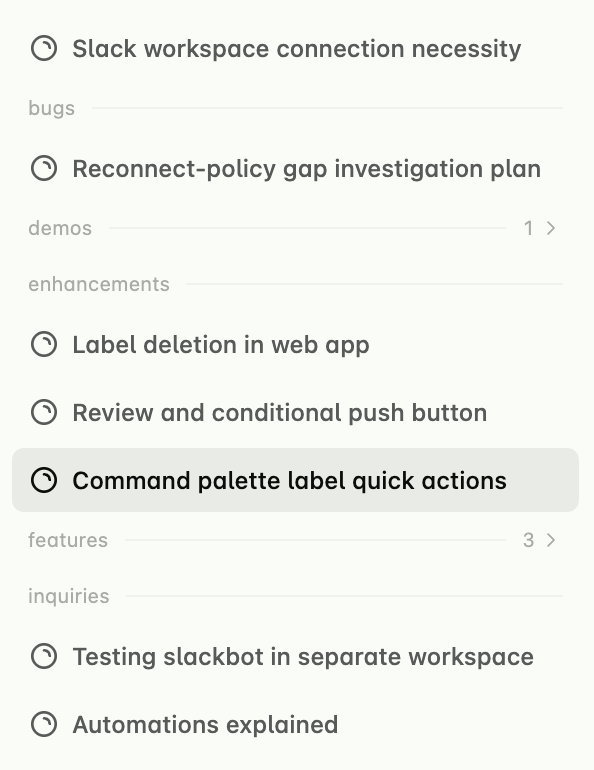Click status icon next to Reconnect-policy gap investigation plan

coord(44,168)
